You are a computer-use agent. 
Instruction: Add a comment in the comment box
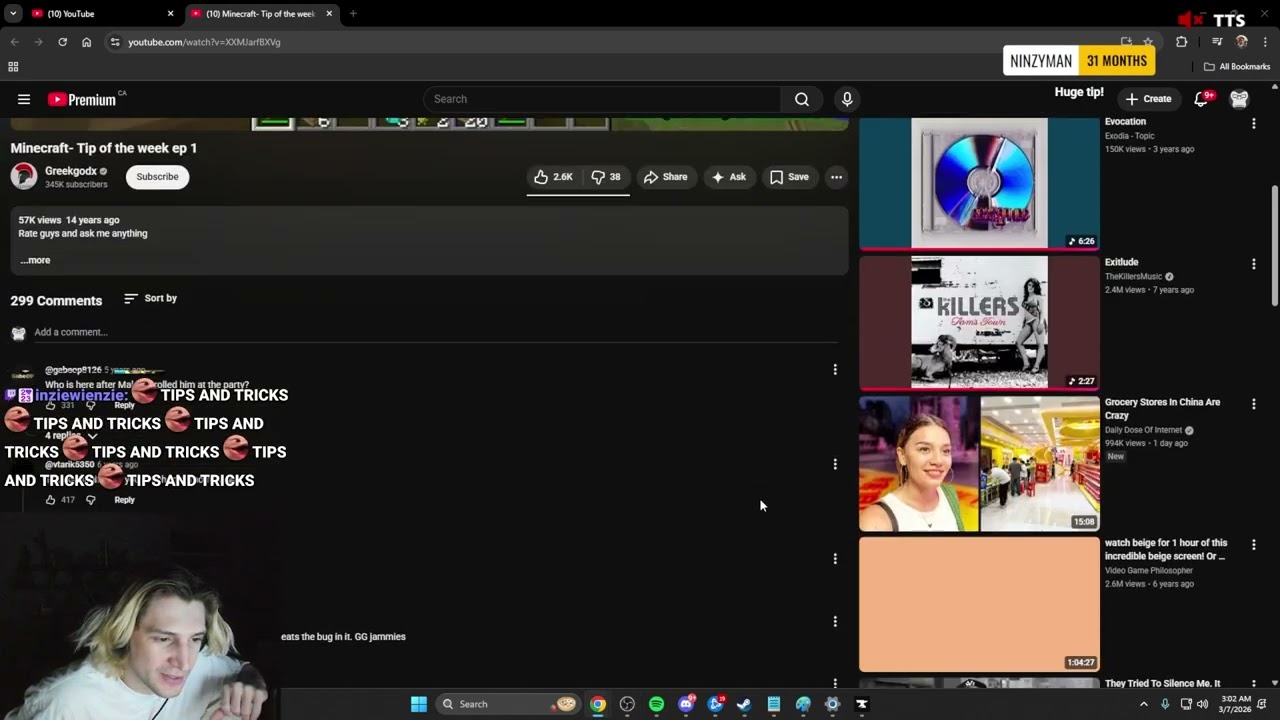tap(435, 332)
